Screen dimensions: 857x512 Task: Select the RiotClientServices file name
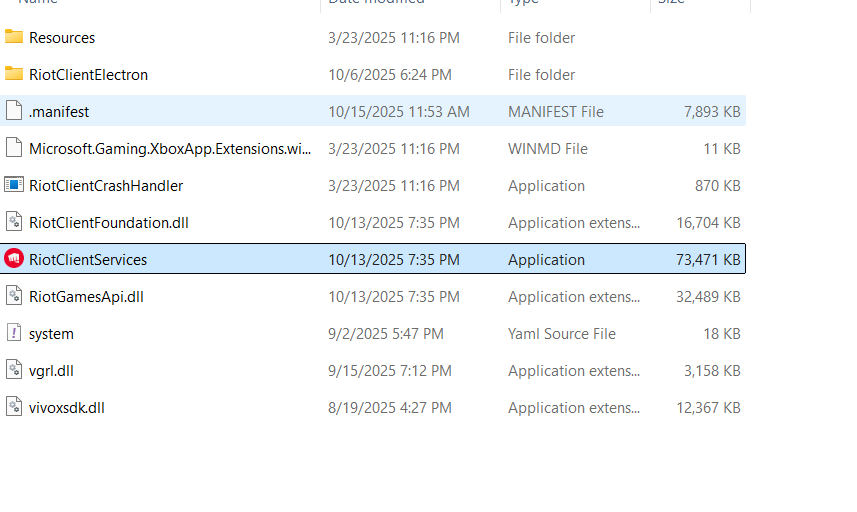coord(88,260)
